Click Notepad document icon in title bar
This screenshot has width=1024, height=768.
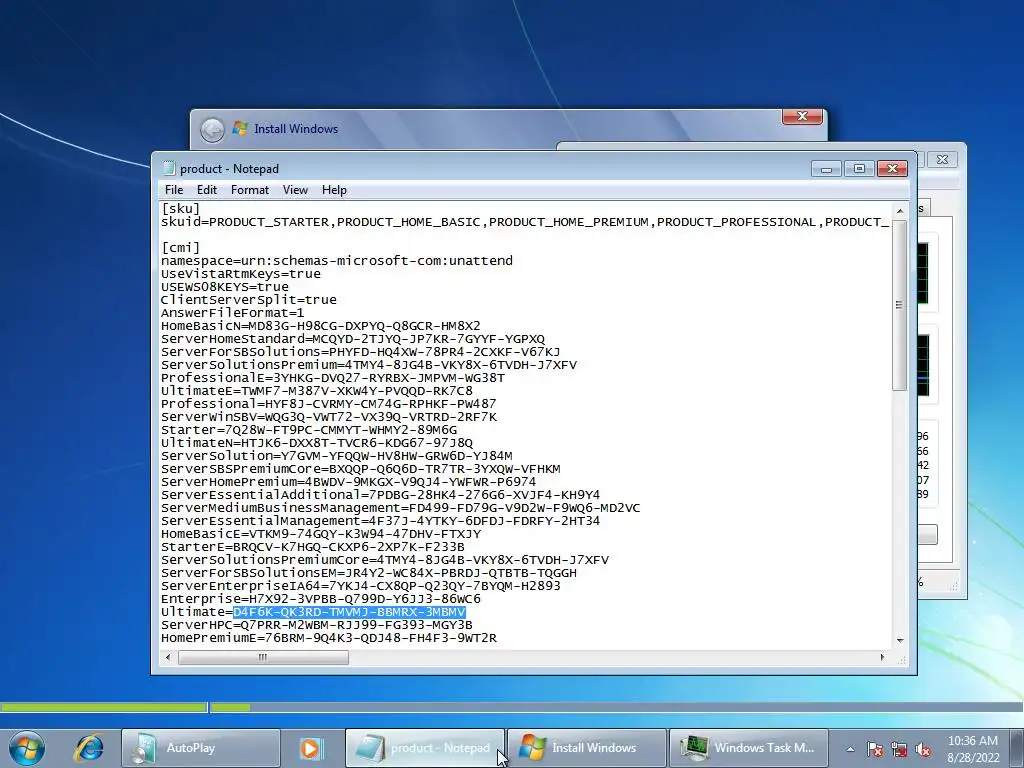pyautogui.click(x=169, y=168)
